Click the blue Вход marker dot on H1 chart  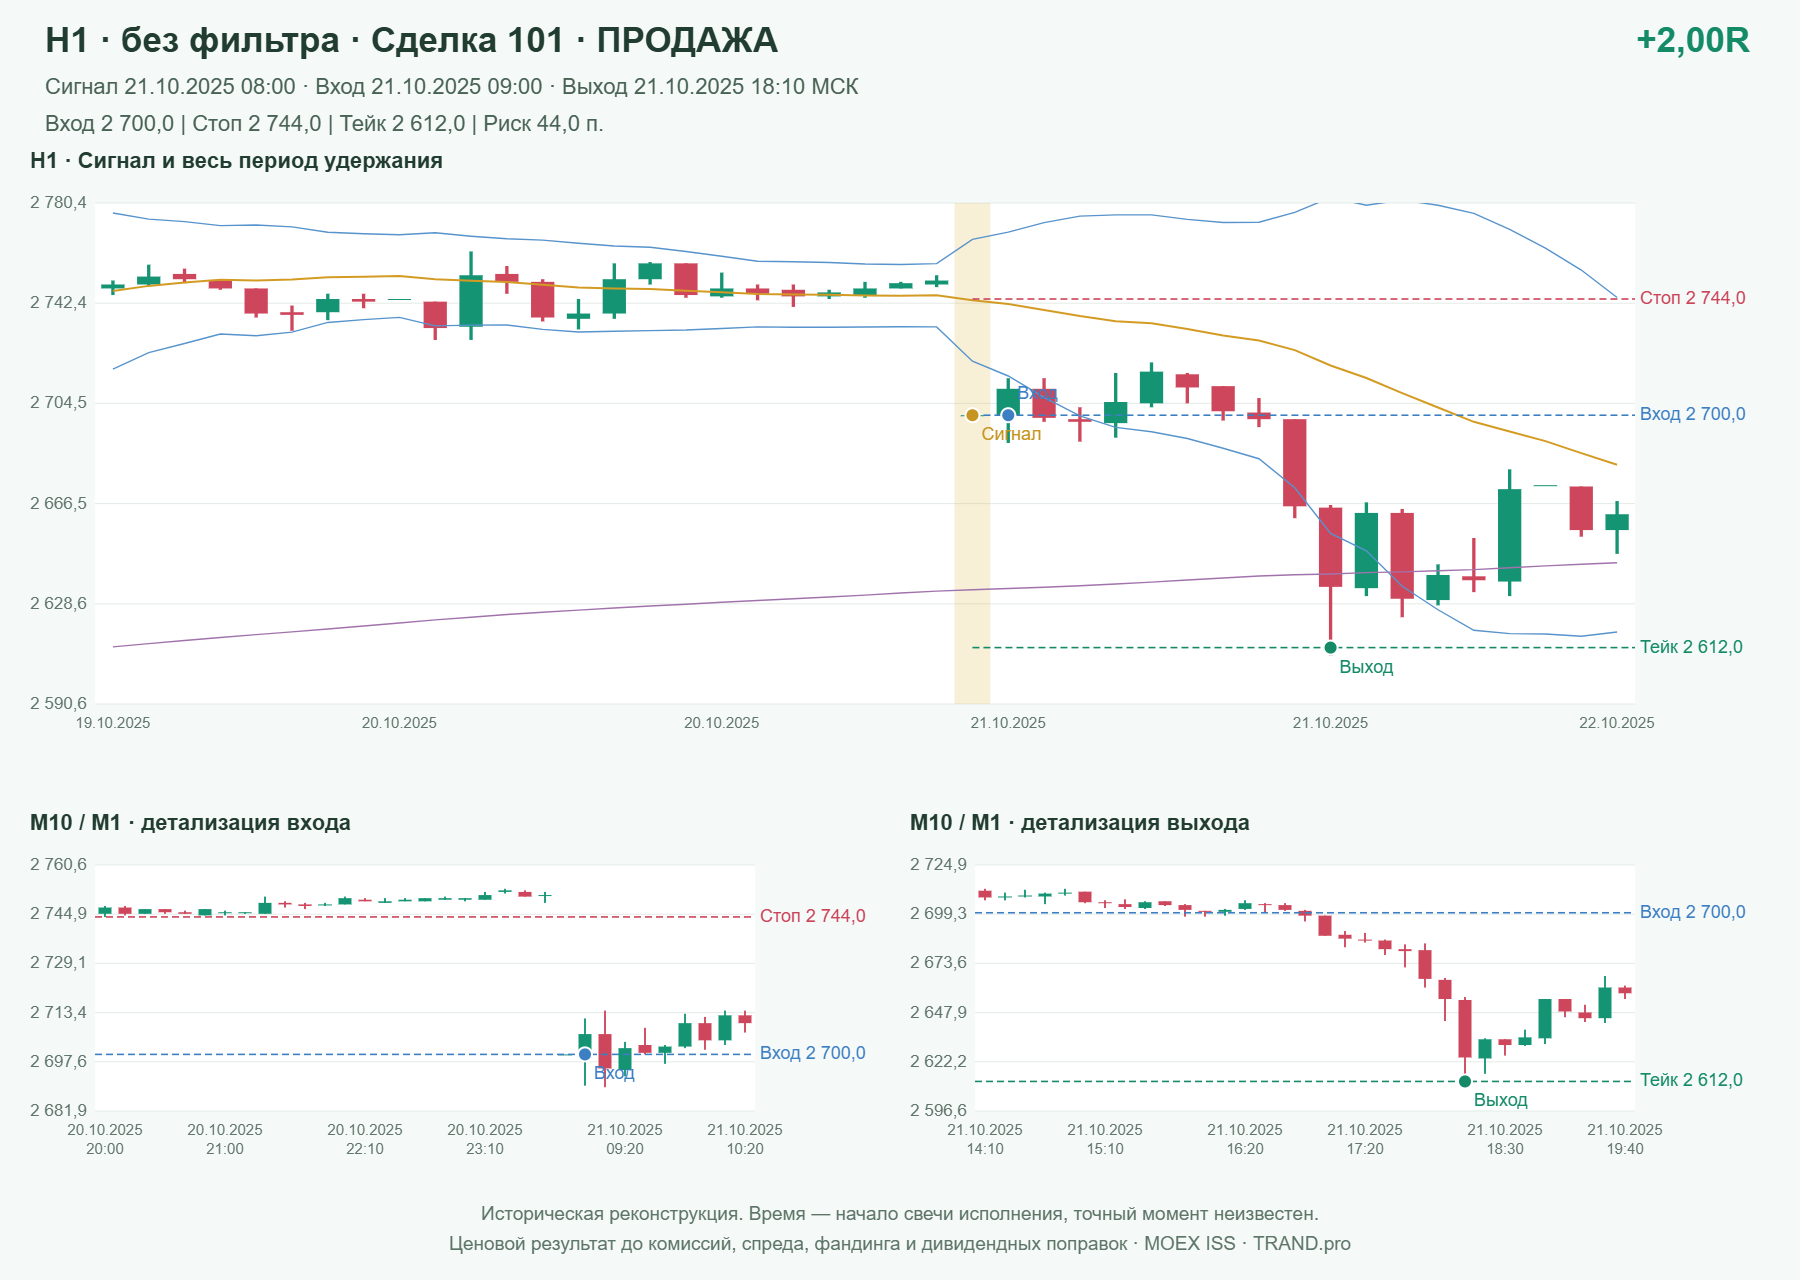click(x=1008, y=415)
